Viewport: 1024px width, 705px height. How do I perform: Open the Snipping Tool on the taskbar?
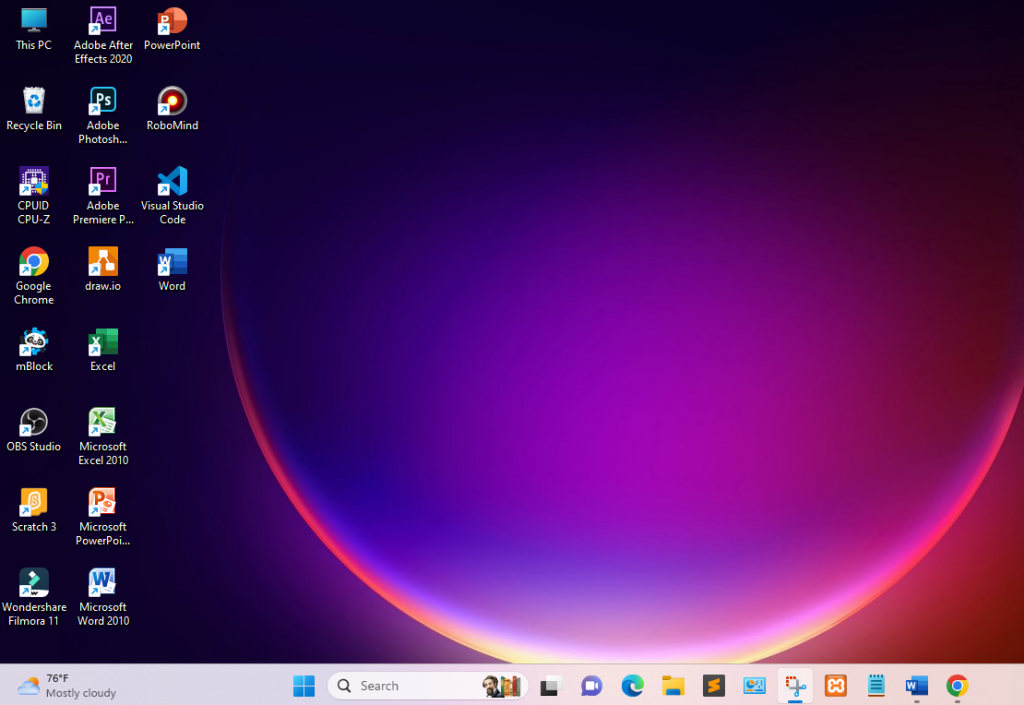(795, 686)
